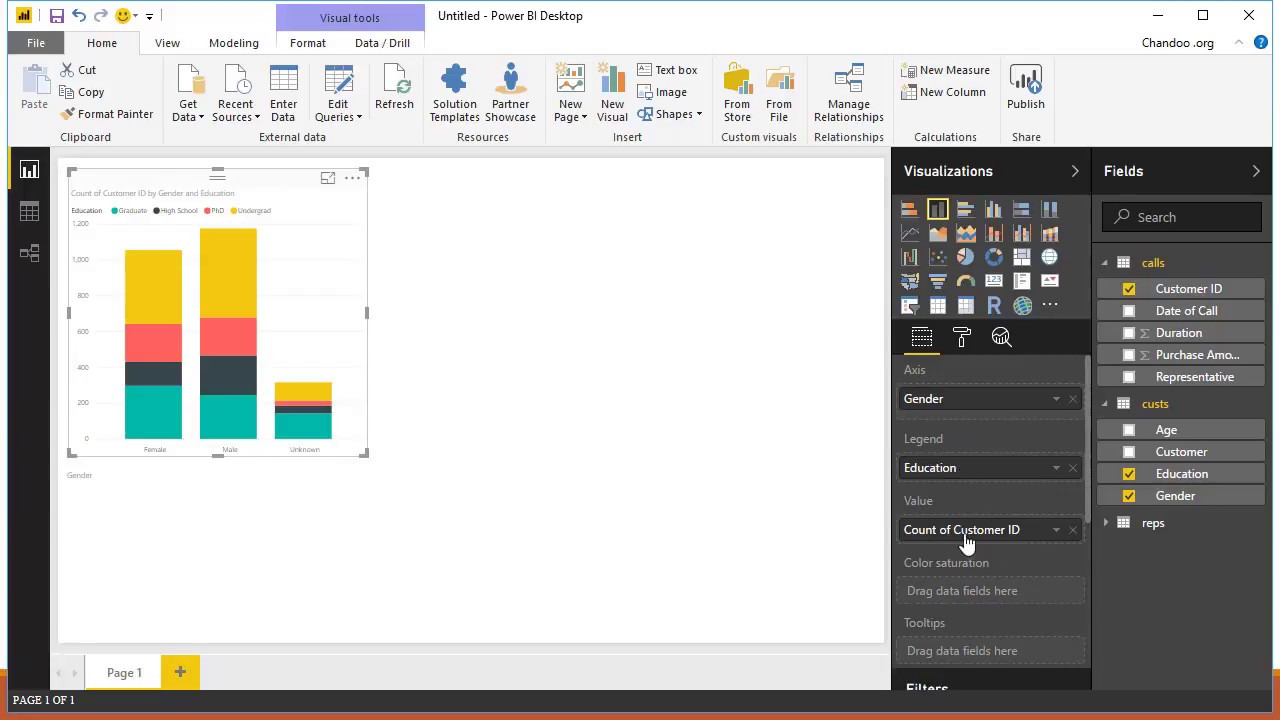
Task: Uncheck the Customer ID field
Action: click(1129, 289)
